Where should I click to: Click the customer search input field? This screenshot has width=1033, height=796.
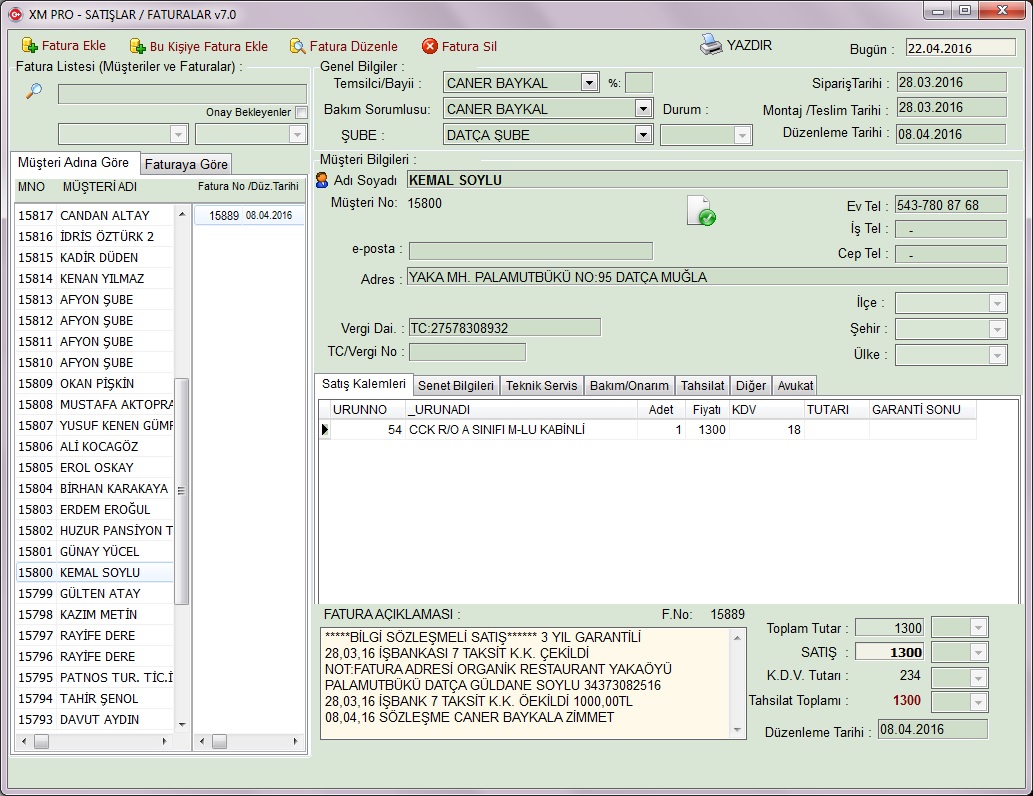click(182, 94)
